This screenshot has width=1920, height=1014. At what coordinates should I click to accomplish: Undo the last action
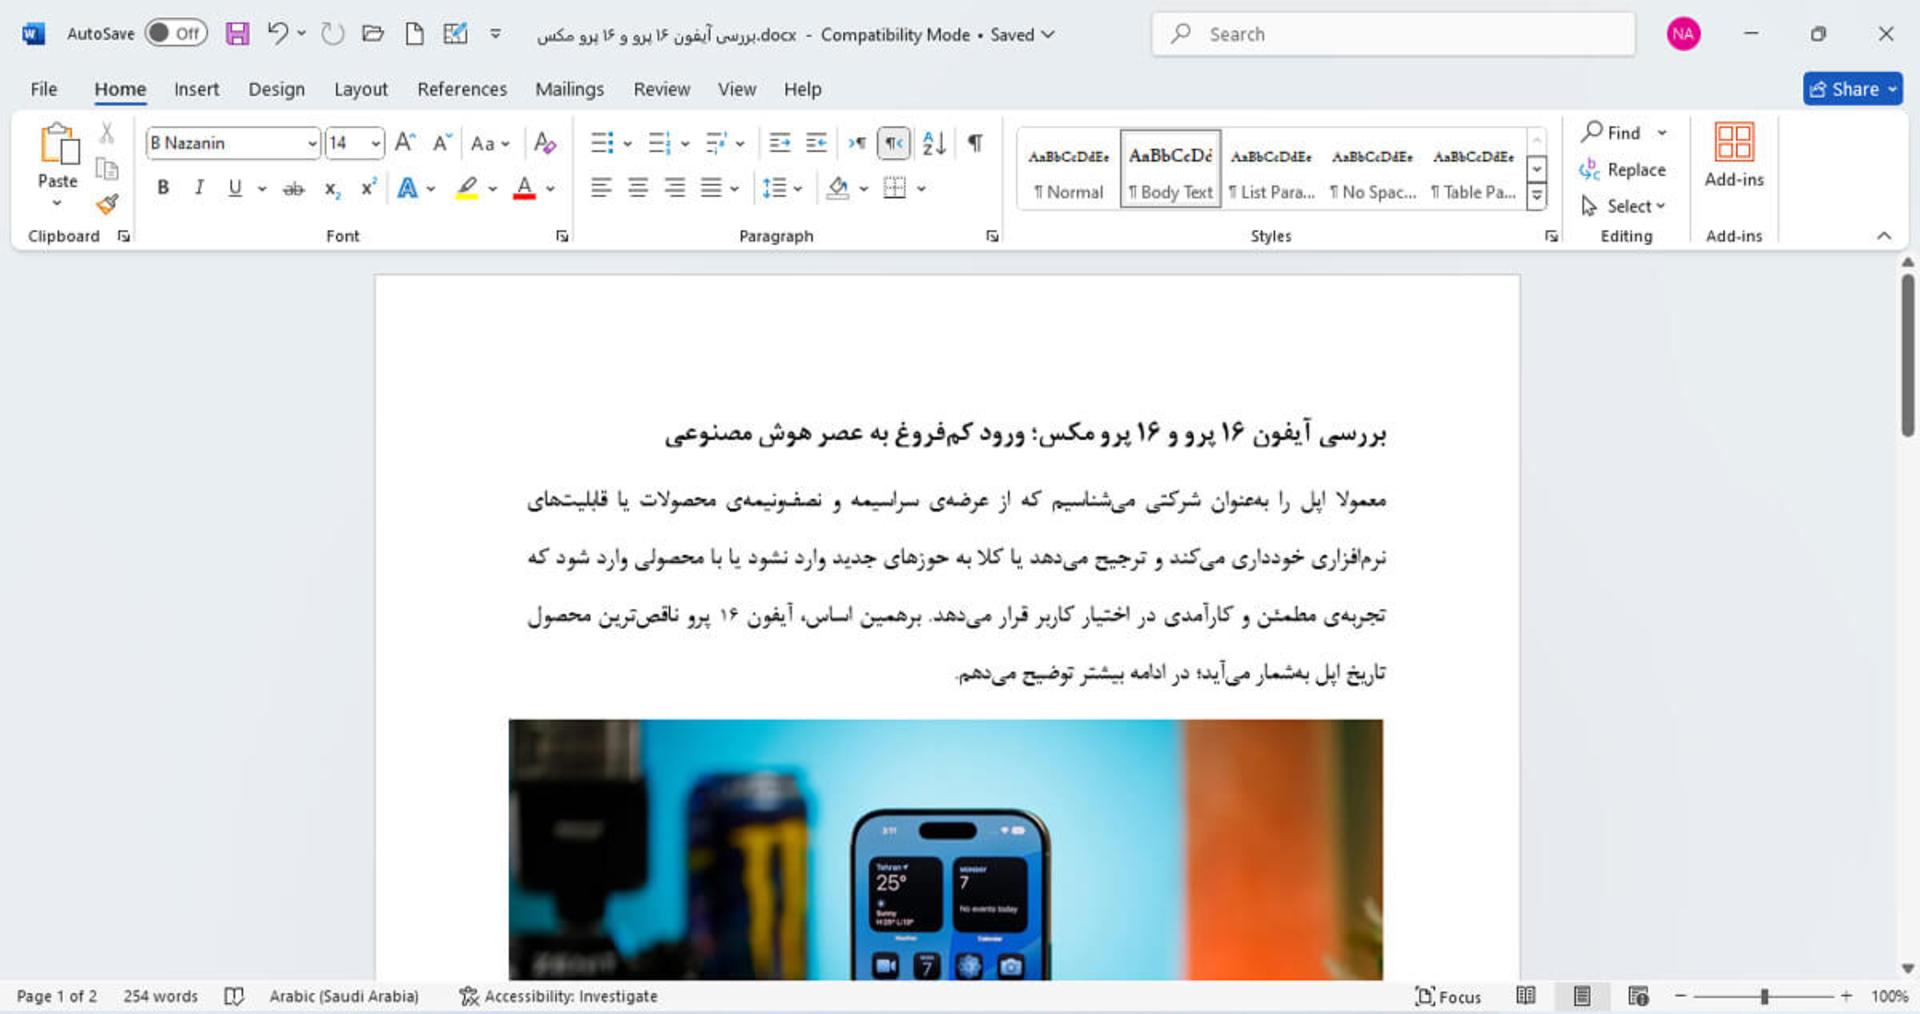click(x=277, y=34)
